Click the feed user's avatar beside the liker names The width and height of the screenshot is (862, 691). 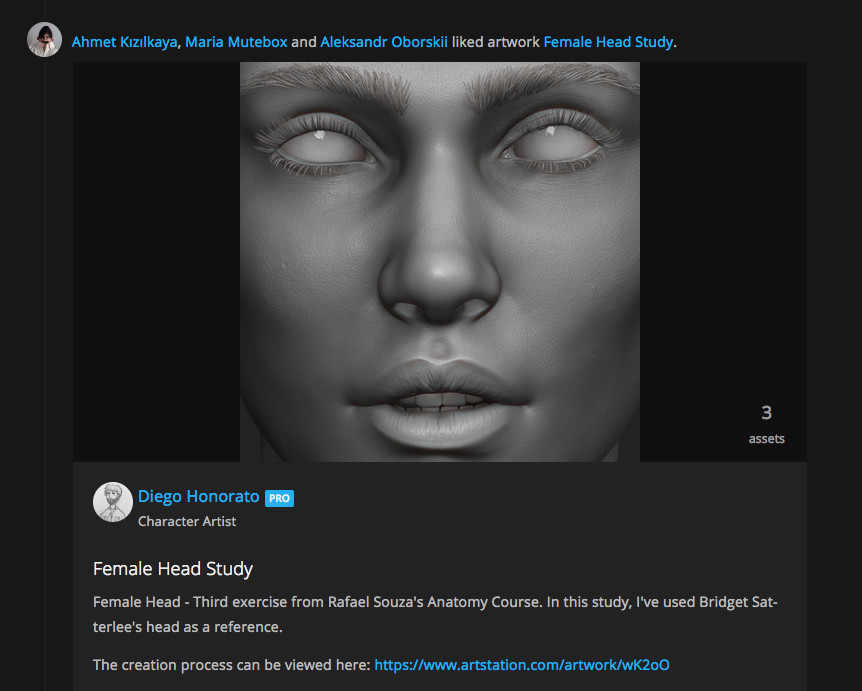(44, 40)
